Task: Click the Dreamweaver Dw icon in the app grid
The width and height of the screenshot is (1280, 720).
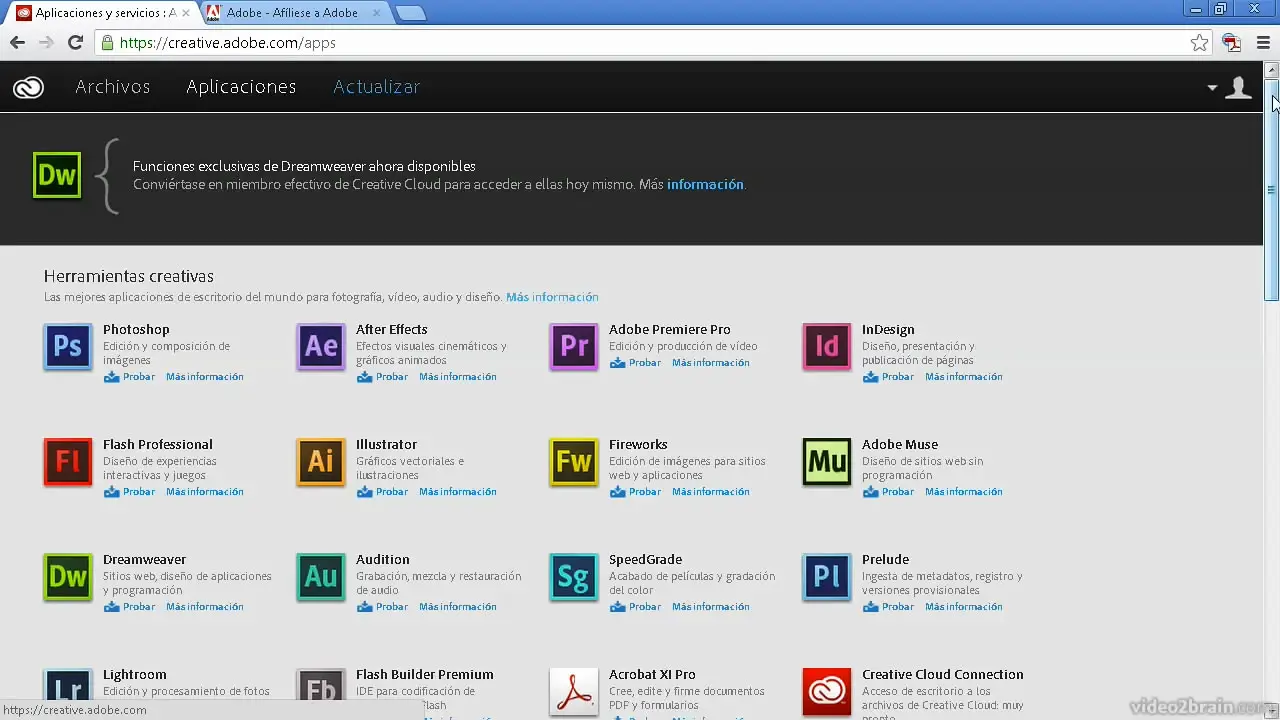Action: pyautogui.click(x=68, y=576)
